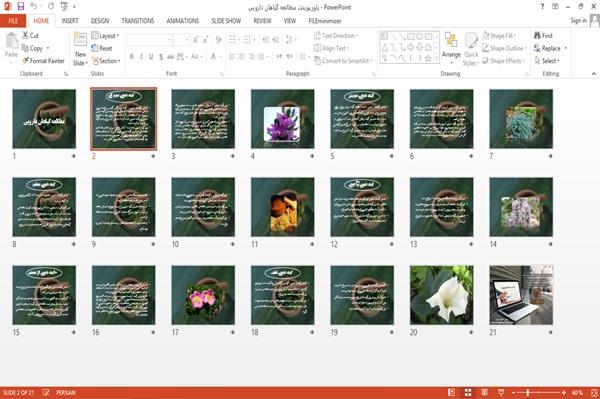Switch to the ANIMATIONS tab
600x399 pixels.
pos(183,21)
